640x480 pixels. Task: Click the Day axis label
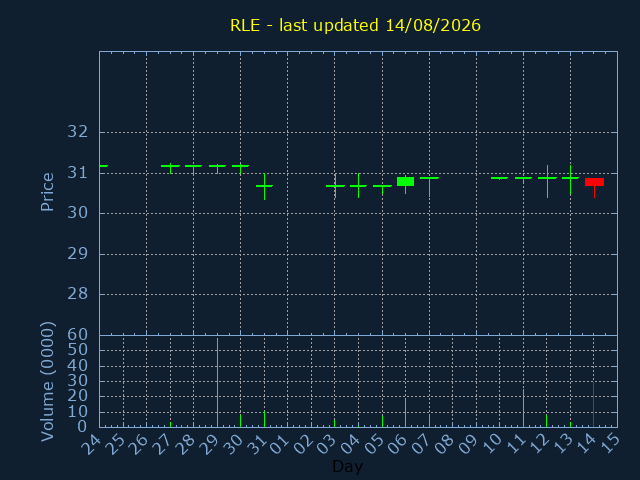coord(347,466)
